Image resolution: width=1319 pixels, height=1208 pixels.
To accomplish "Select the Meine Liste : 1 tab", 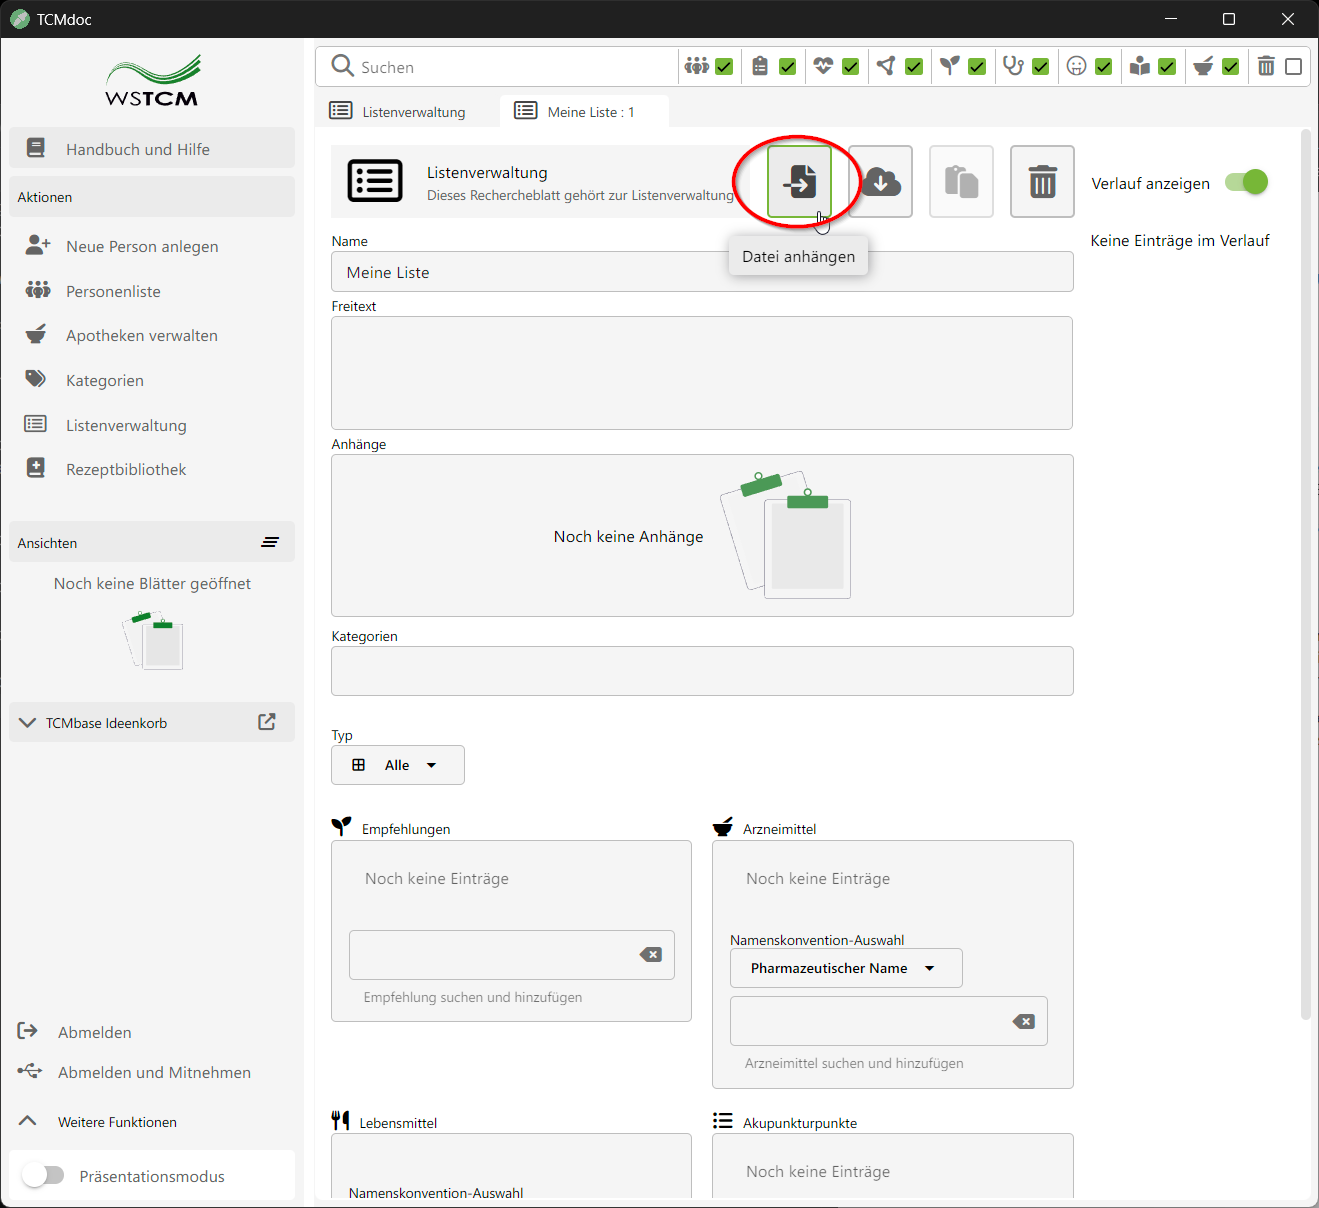I will pos(585,111).
